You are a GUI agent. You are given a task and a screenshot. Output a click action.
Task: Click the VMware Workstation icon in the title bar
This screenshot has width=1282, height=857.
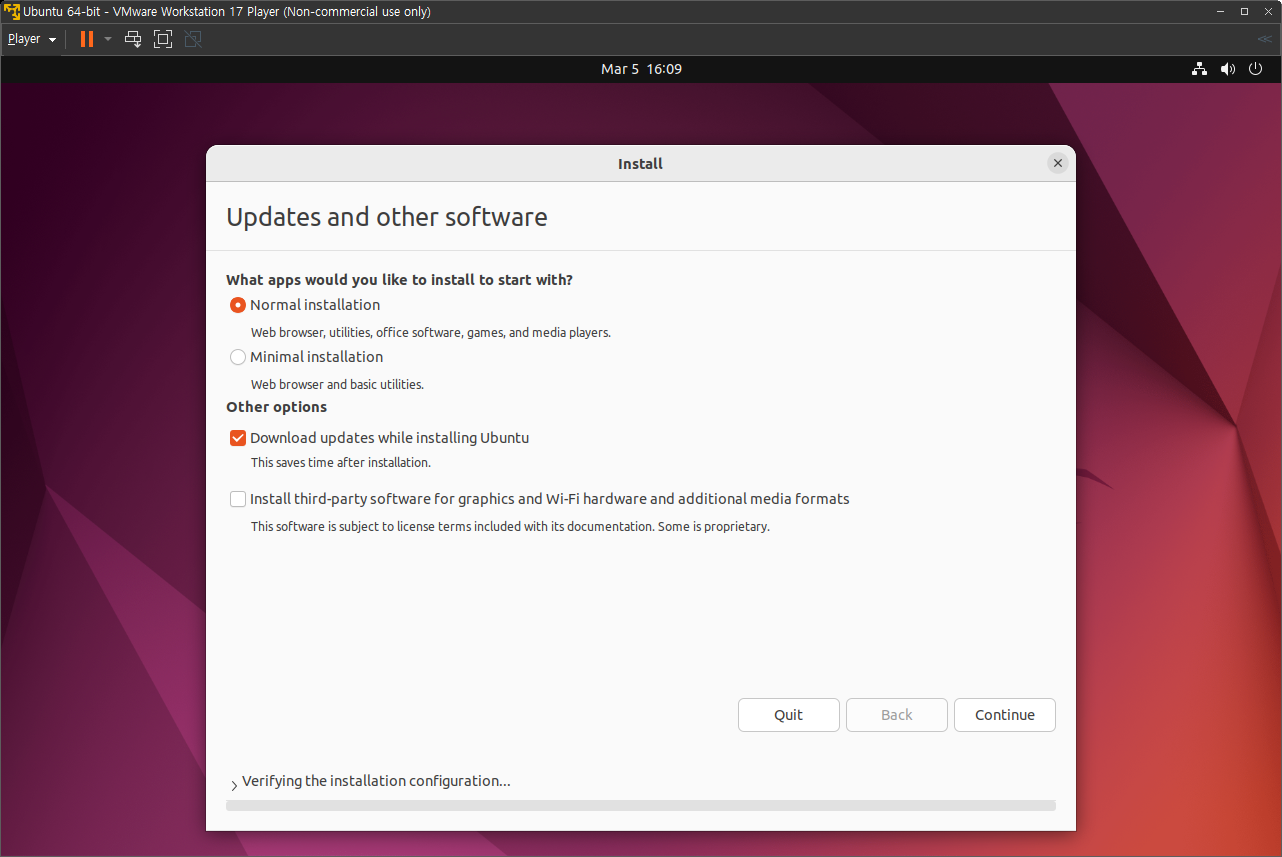(12, 12)
